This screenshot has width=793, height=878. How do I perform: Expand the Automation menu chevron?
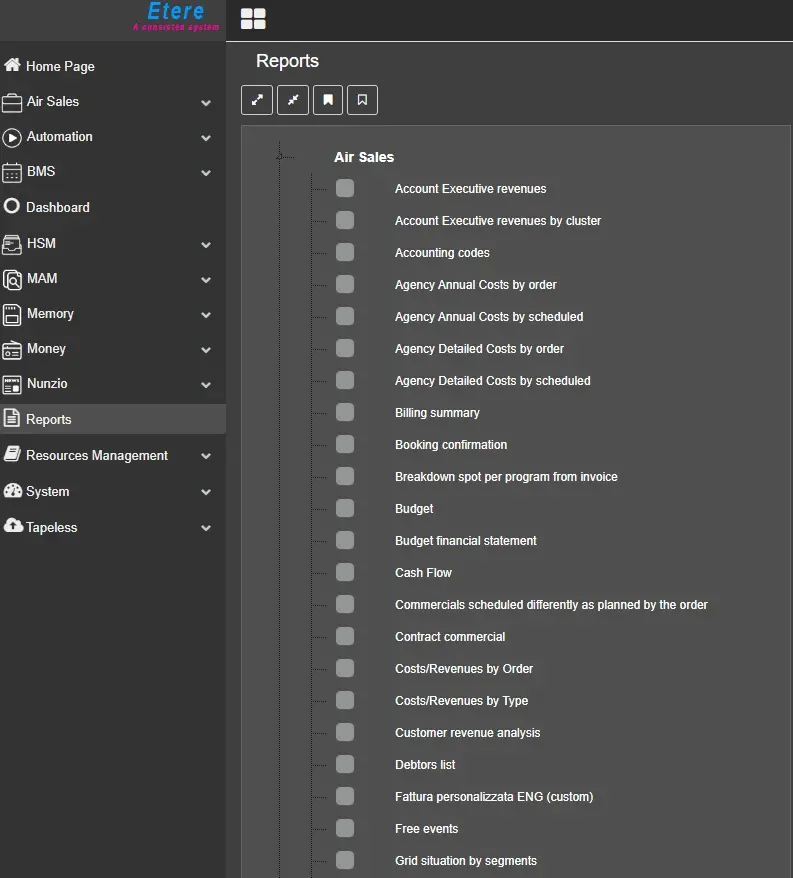(x=206, y=138)
